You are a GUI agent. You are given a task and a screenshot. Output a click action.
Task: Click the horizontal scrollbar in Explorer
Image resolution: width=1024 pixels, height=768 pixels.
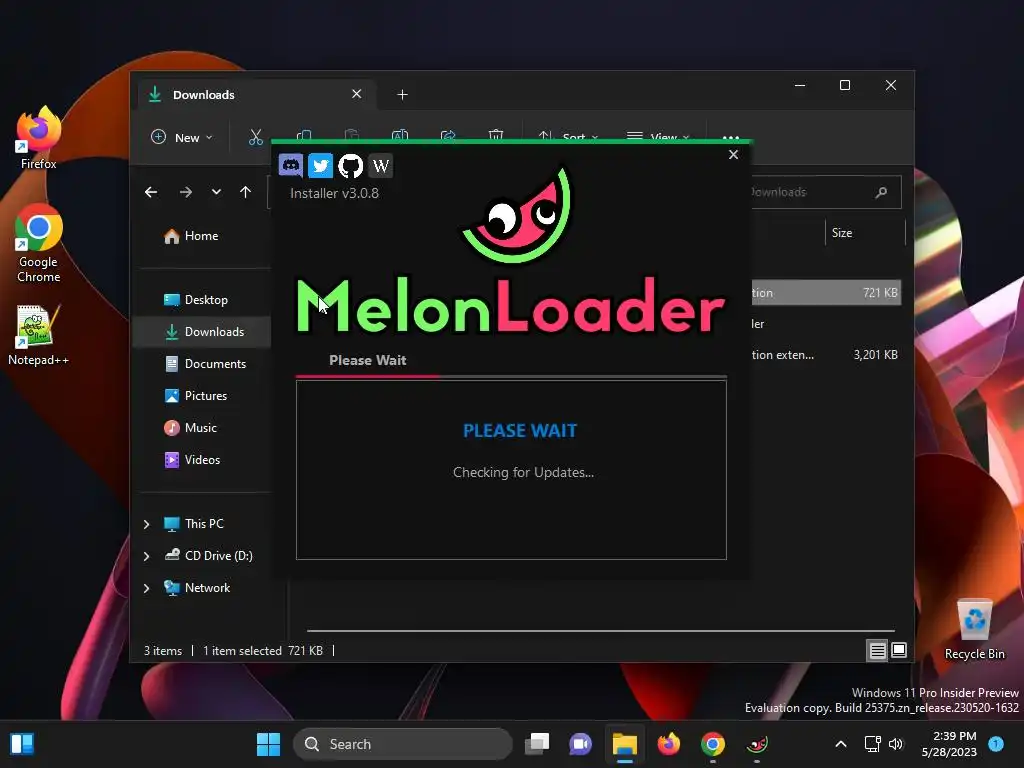[601, 631]
